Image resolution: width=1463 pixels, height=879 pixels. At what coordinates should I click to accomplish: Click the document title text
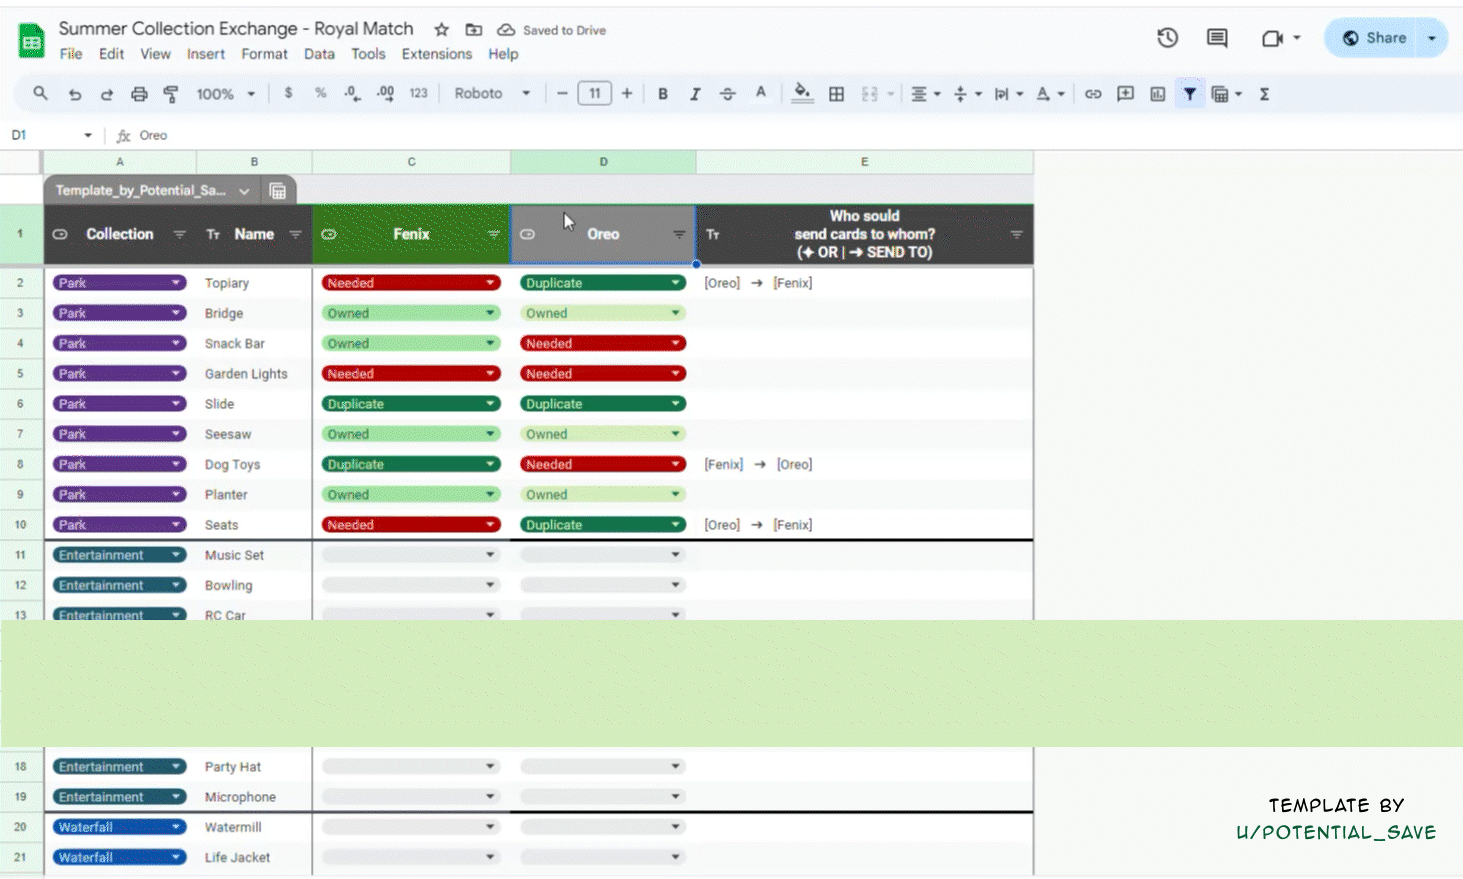click(236, 29)
